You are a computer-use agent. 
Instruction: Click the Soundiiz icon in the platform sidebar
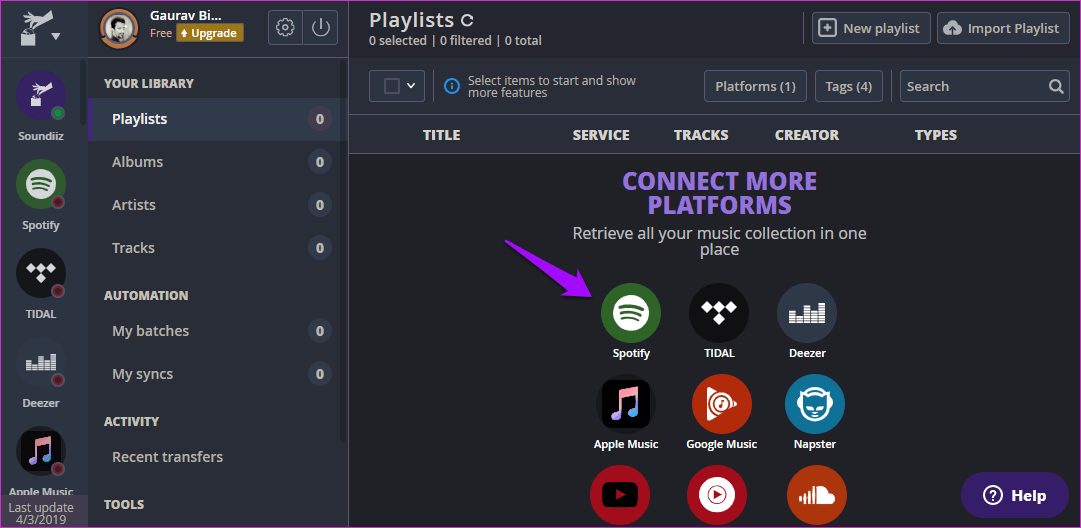coord(41,95)
